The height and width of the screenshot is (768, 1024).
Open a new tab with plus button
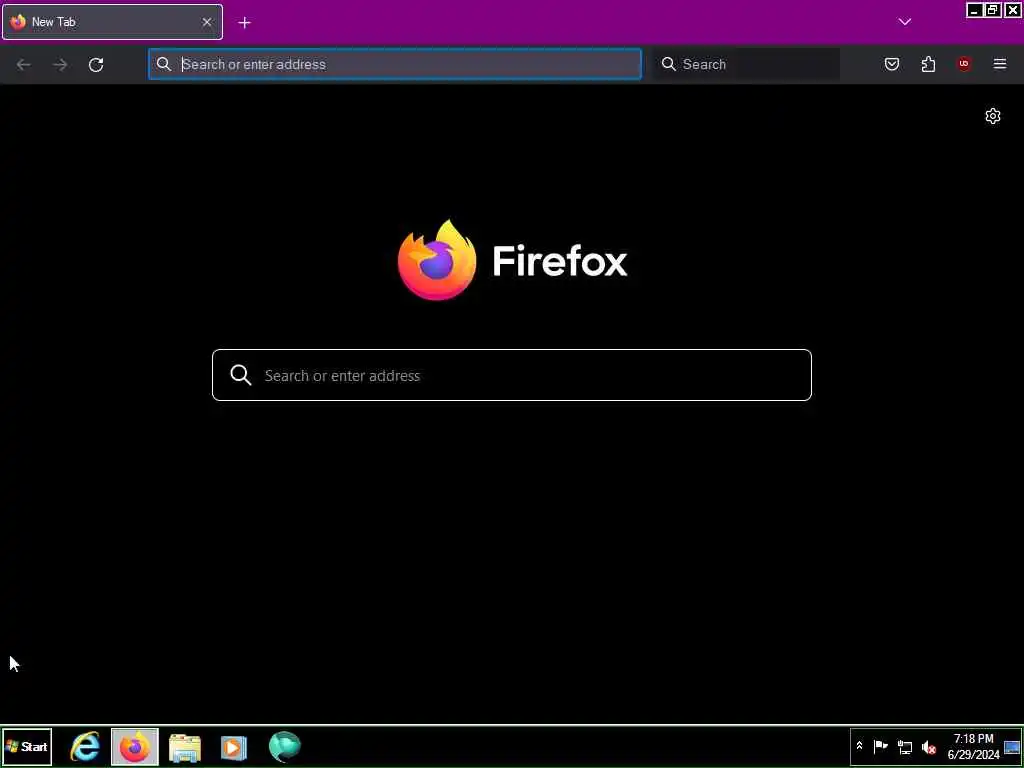[x=244, y=23]
